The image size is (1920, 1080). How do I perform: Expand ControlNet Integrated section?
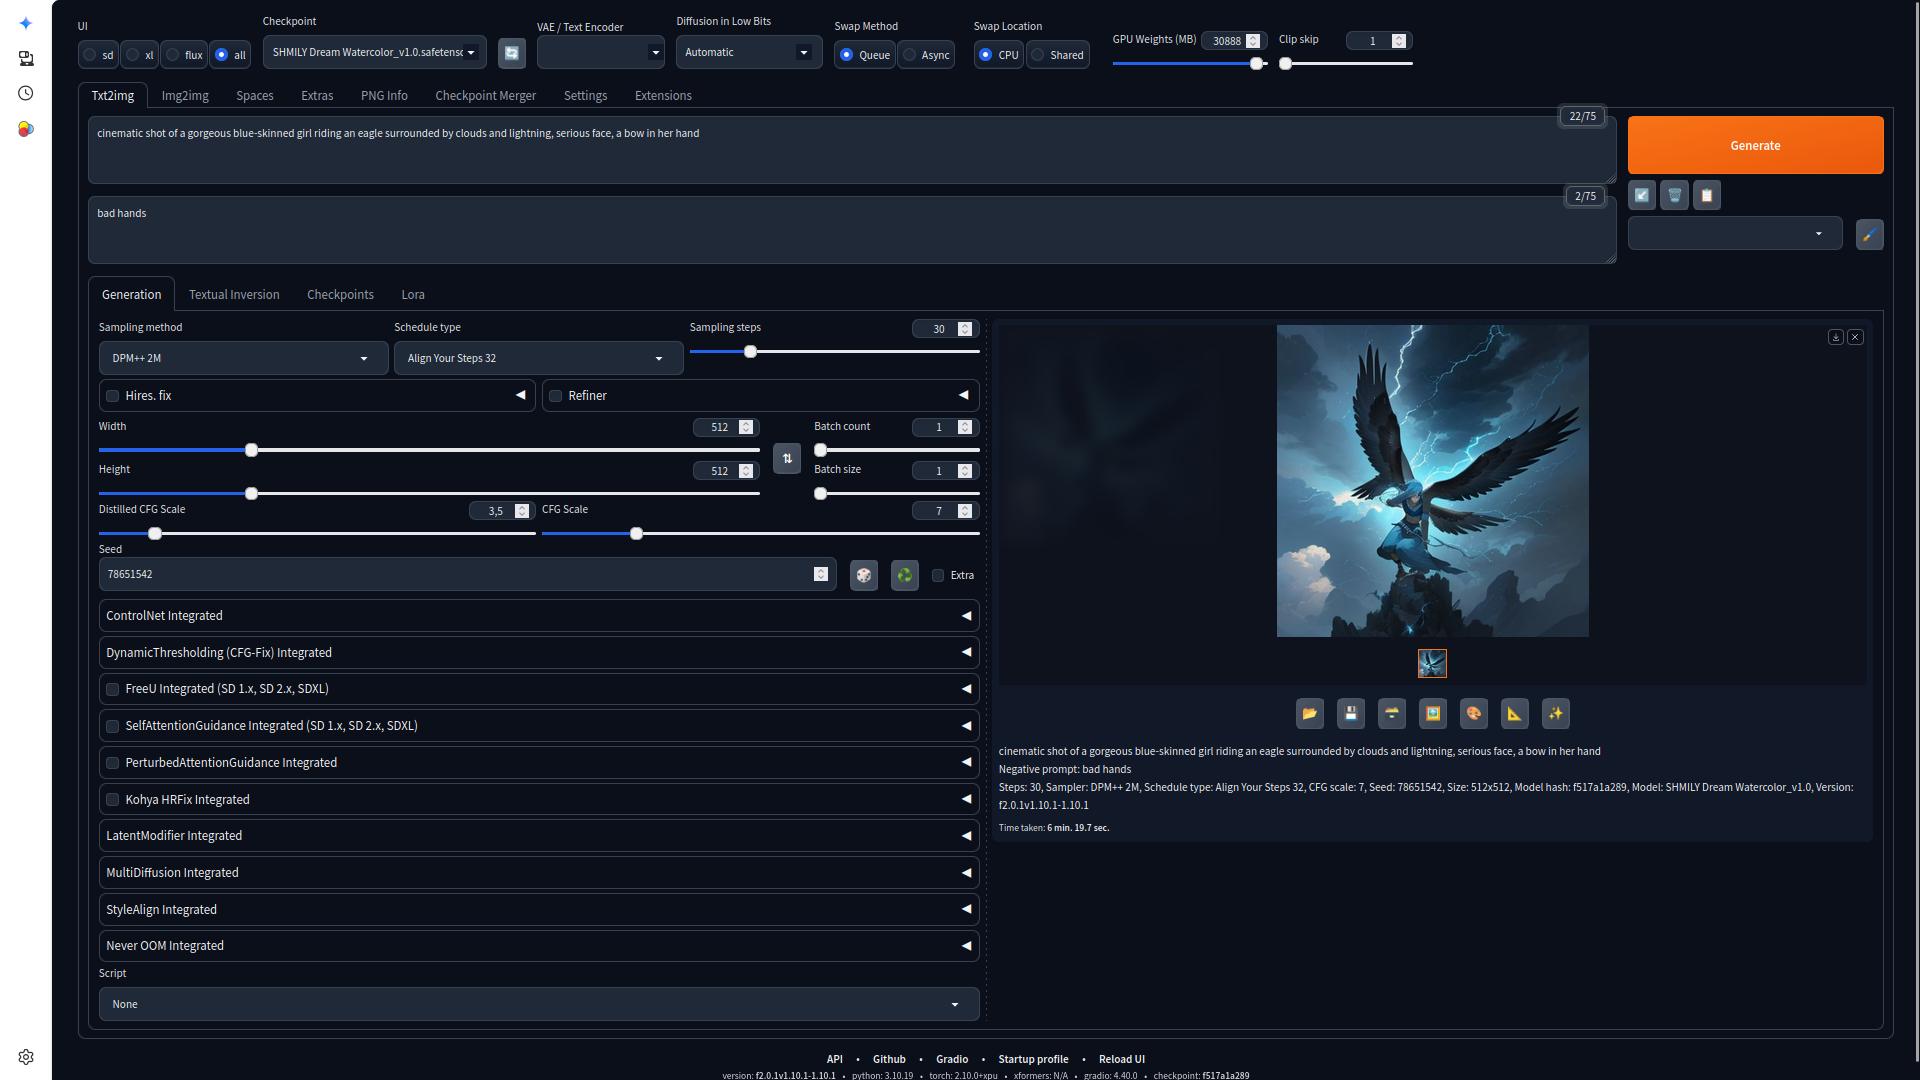point(539,616)
